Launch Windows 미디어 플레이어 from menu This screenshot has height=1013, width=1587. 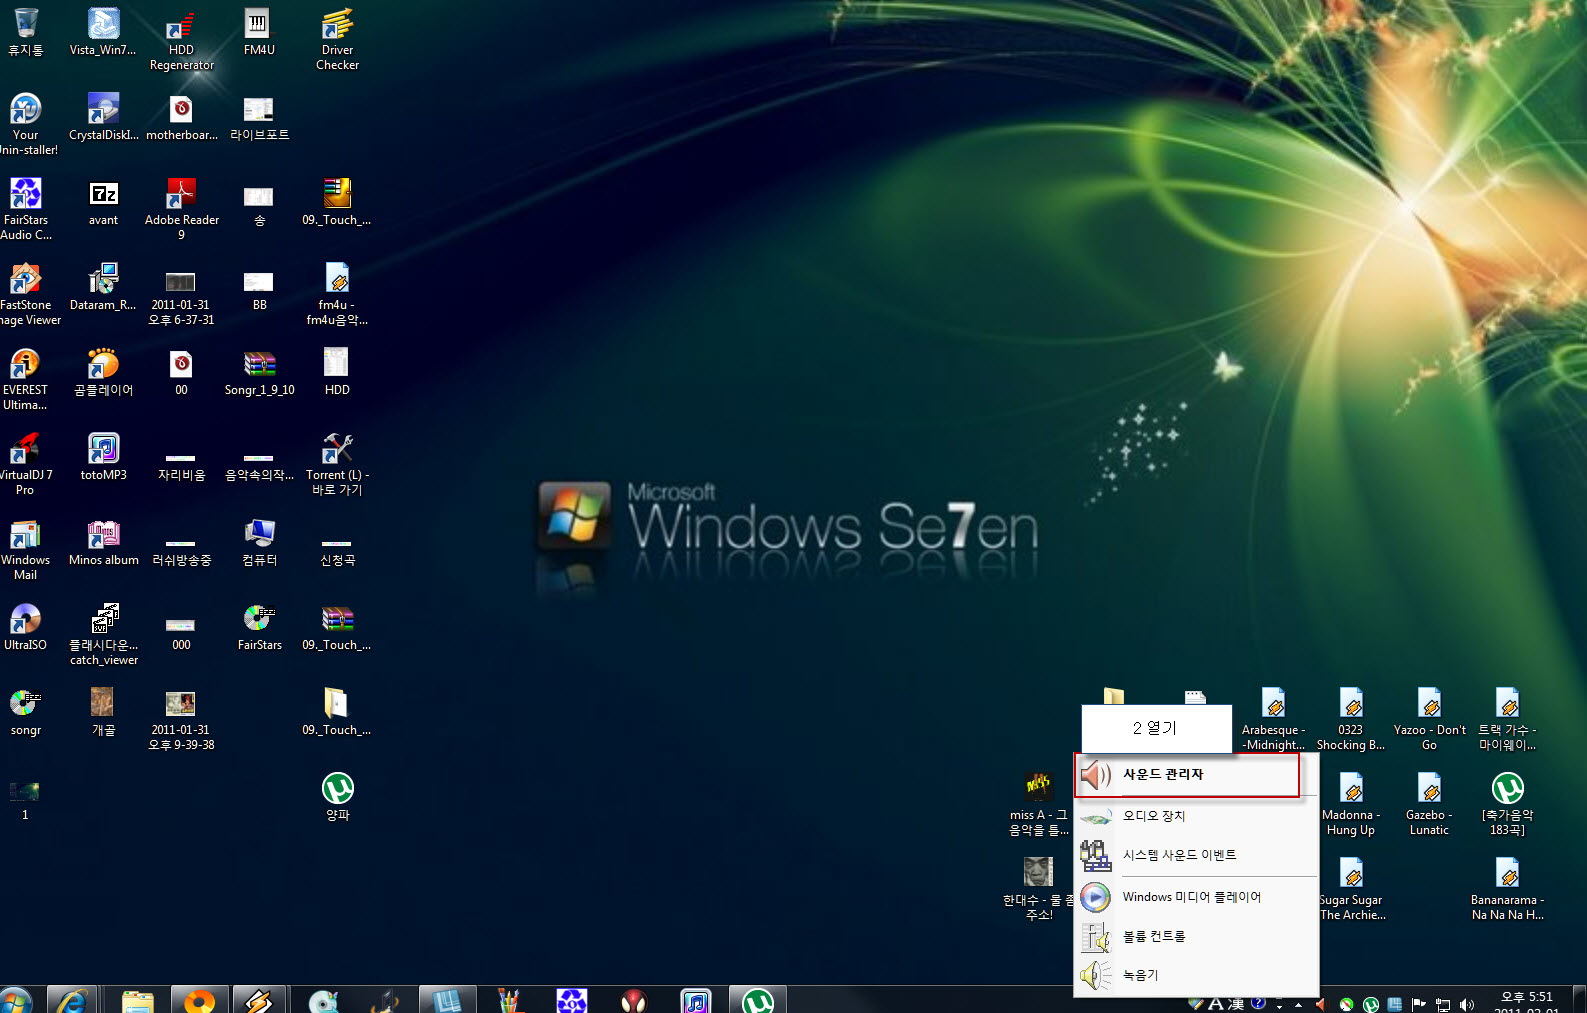tap(1195, 897)
